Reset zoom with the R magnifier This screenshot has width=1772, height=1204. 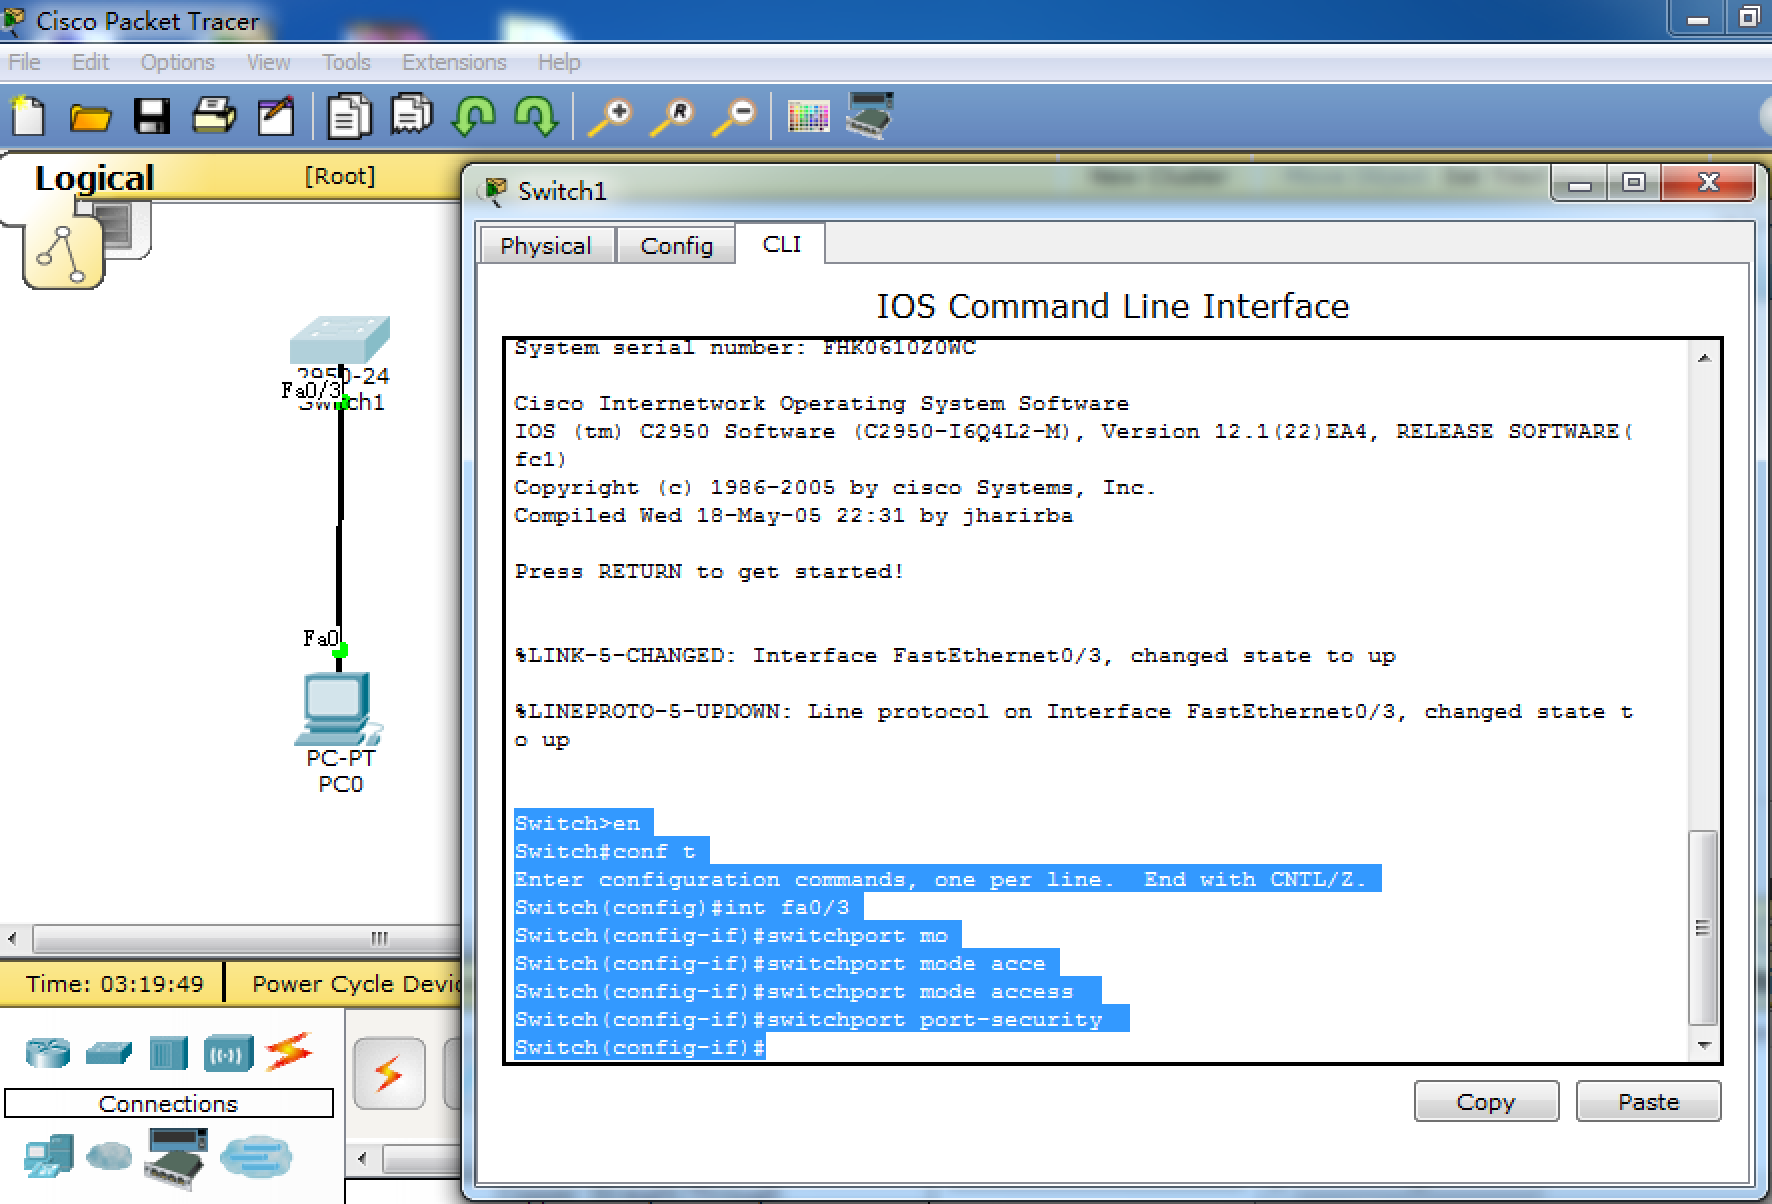pos(672,117)
